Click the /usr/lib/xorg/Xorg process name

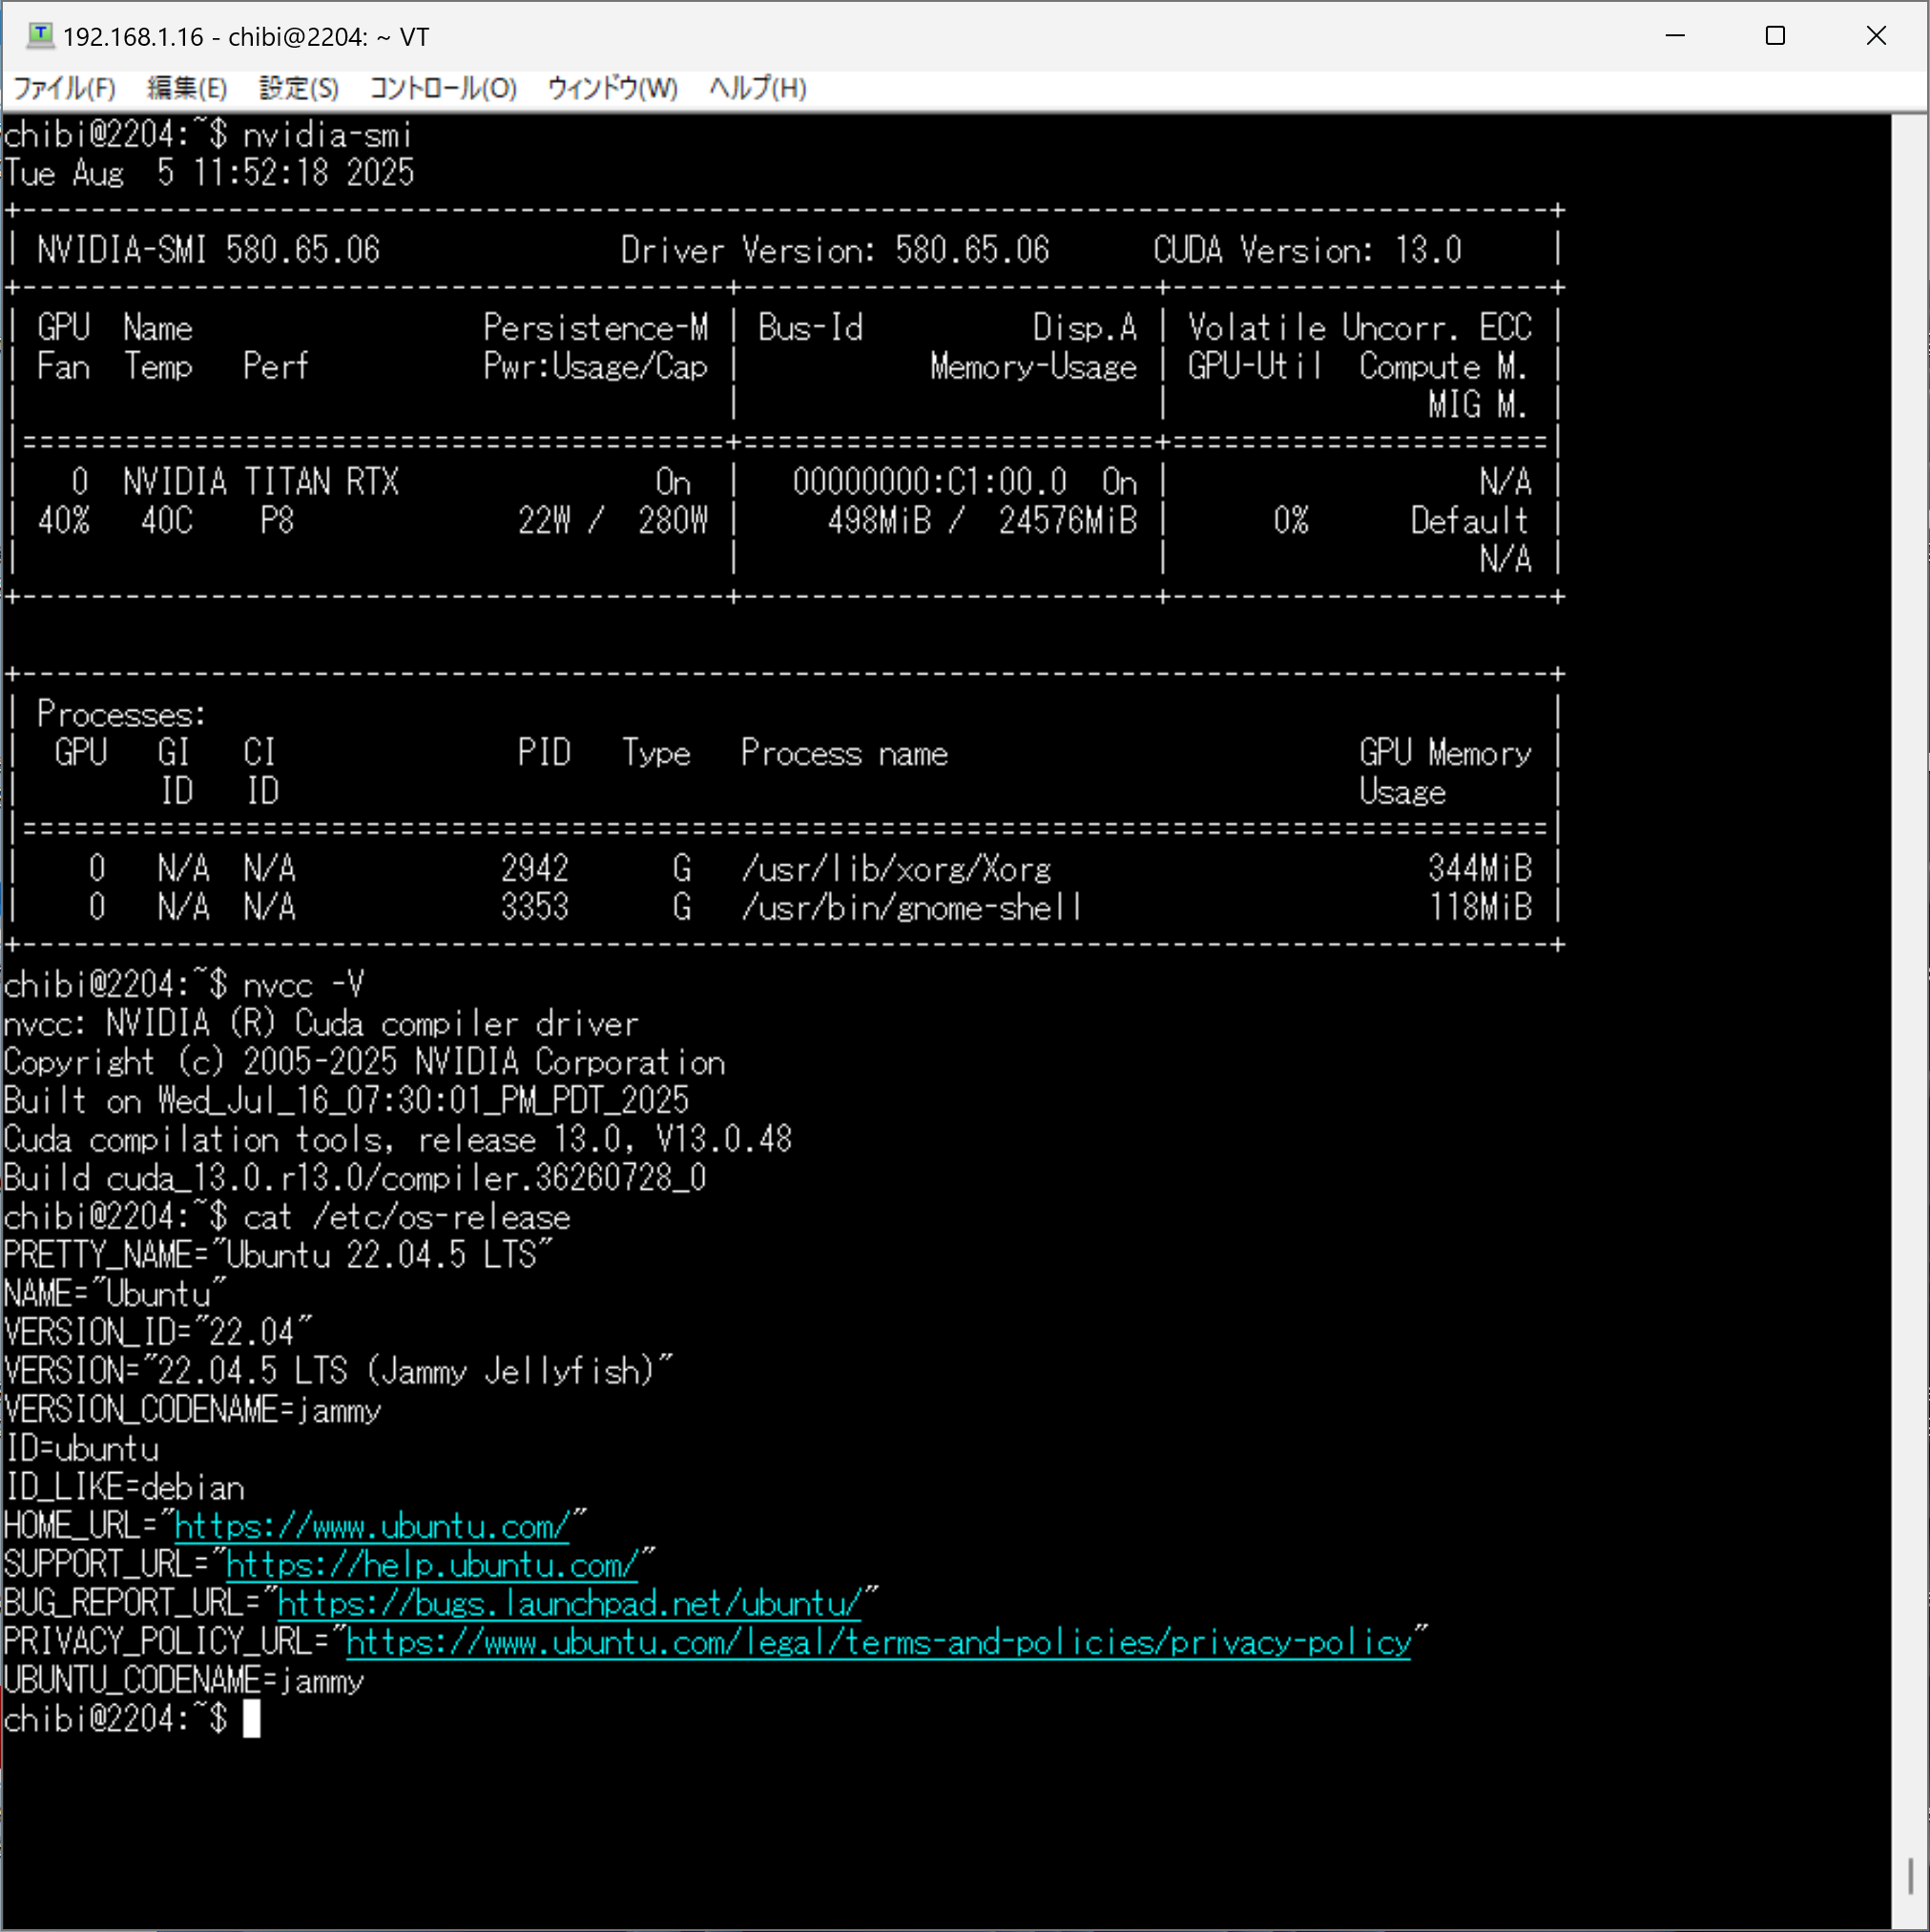pyautogui.click(x=896, y=869)
